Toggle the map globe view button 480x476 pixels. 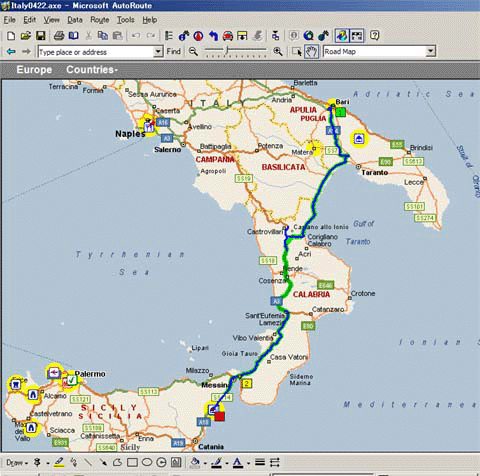(x=342, y=35)
